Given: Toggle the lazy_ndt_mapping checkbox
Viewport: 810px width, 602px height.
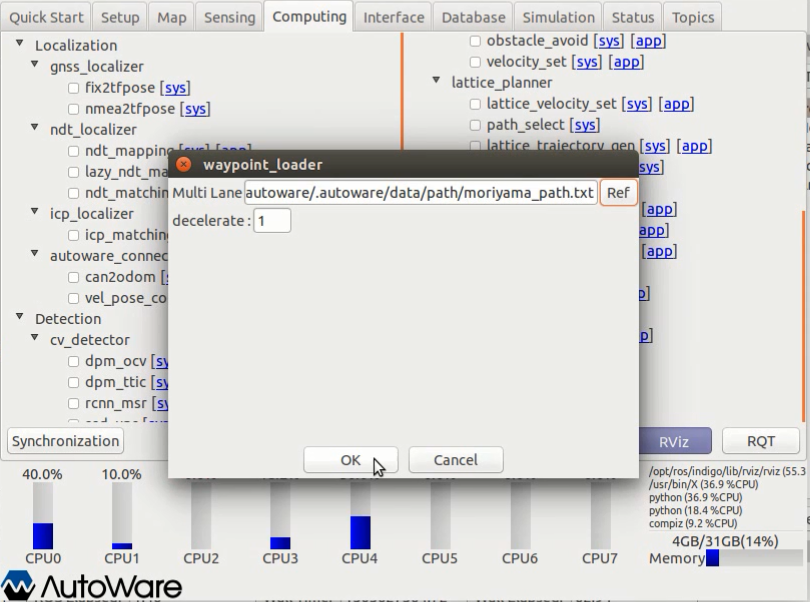Looking at the screenshot, I should tap(73, 172).
